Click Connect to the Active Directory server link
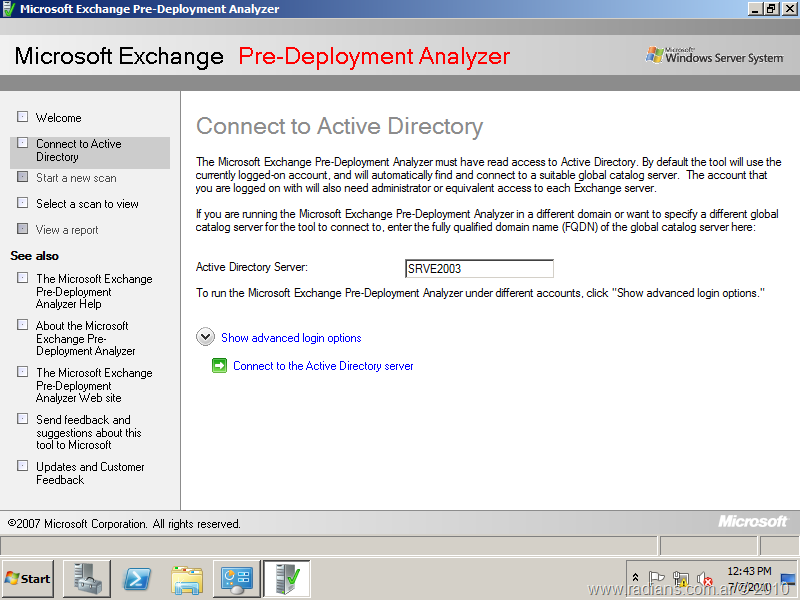Image resolution: width=800 pixels, height=600 pixels. (x=323, y=366)
